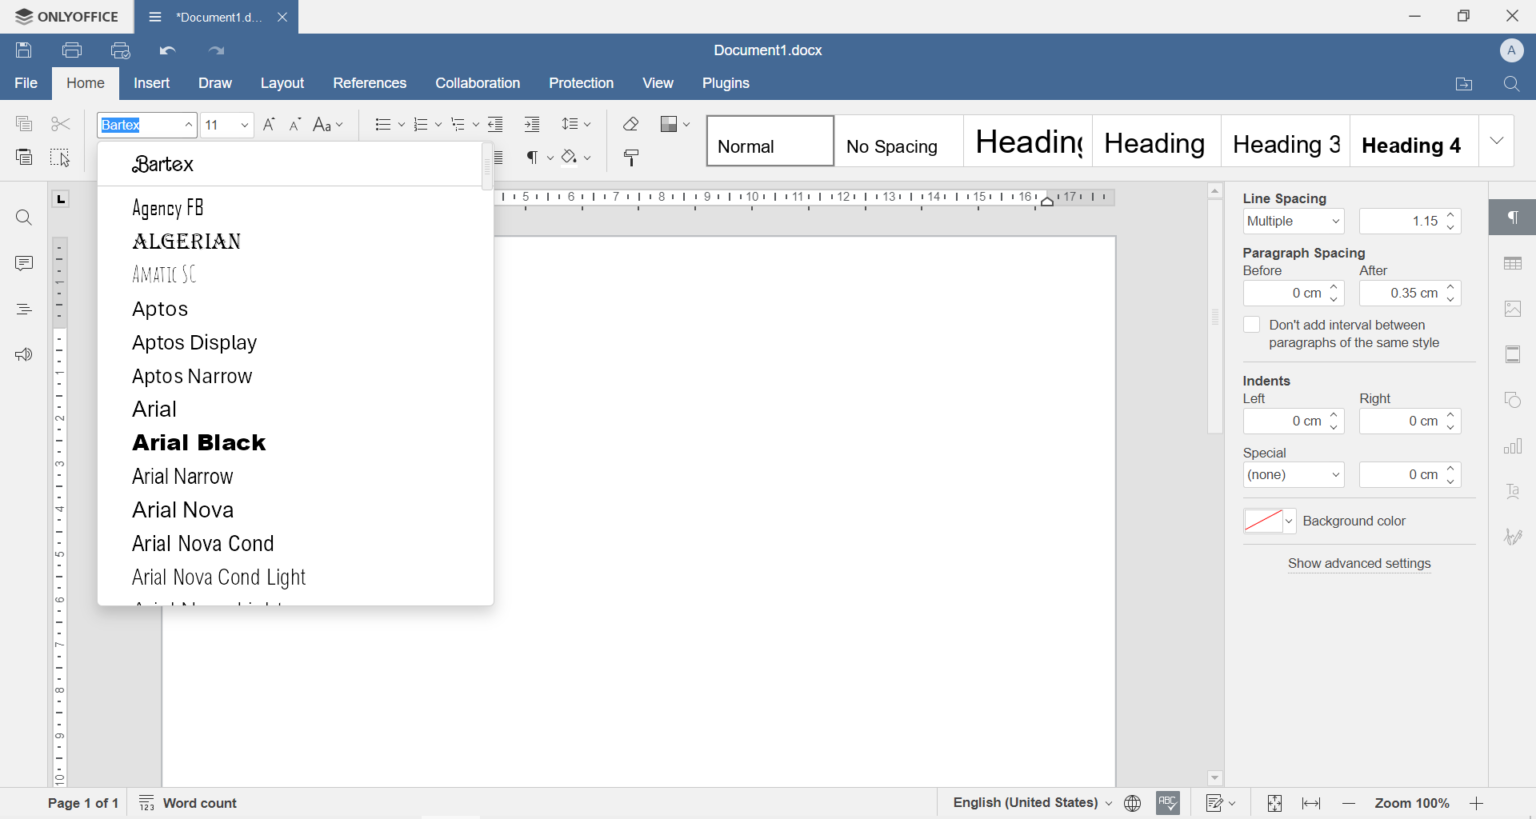Toggle the nonprinting characters paragraph mark button
The image size is (1536, 819).
click(x=534, y=157)
